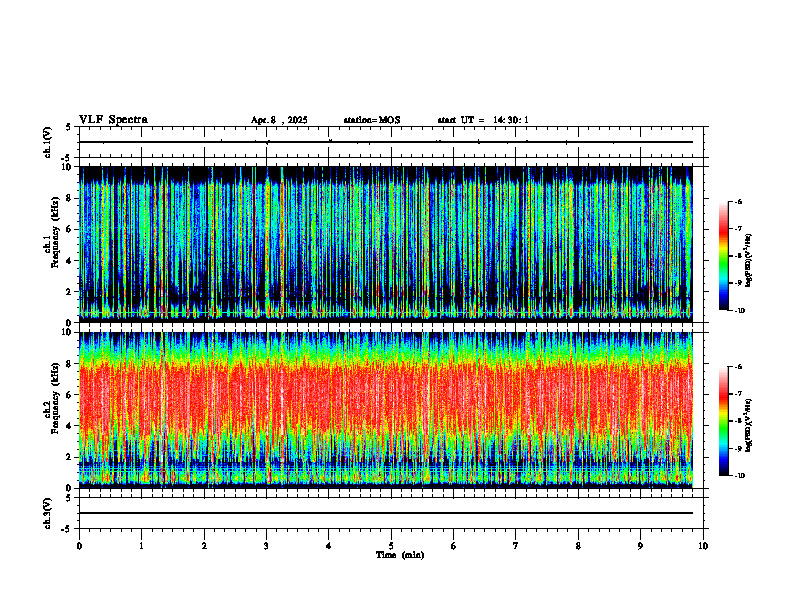Click the start UT 14:30:1 text

tap(483, 120)
